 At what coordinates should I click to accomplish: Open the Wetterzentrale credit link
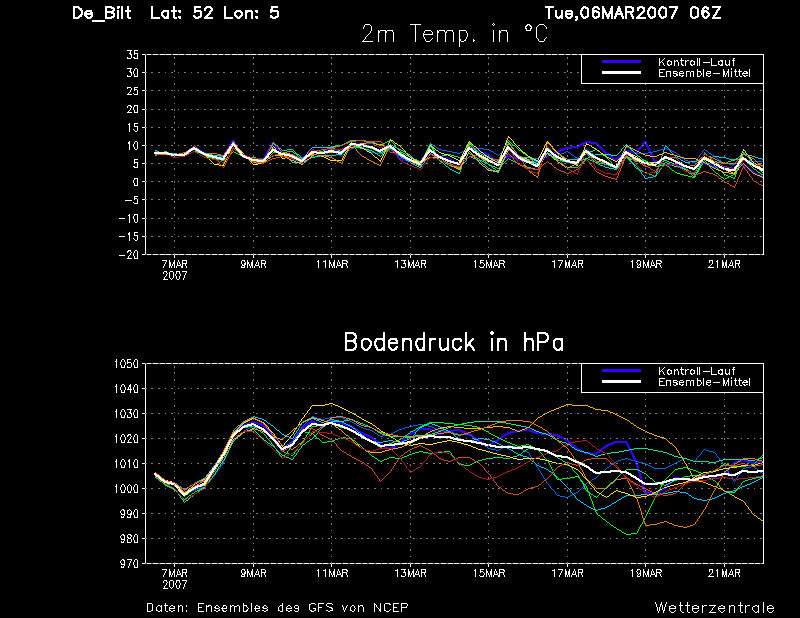tap(714, 607)
